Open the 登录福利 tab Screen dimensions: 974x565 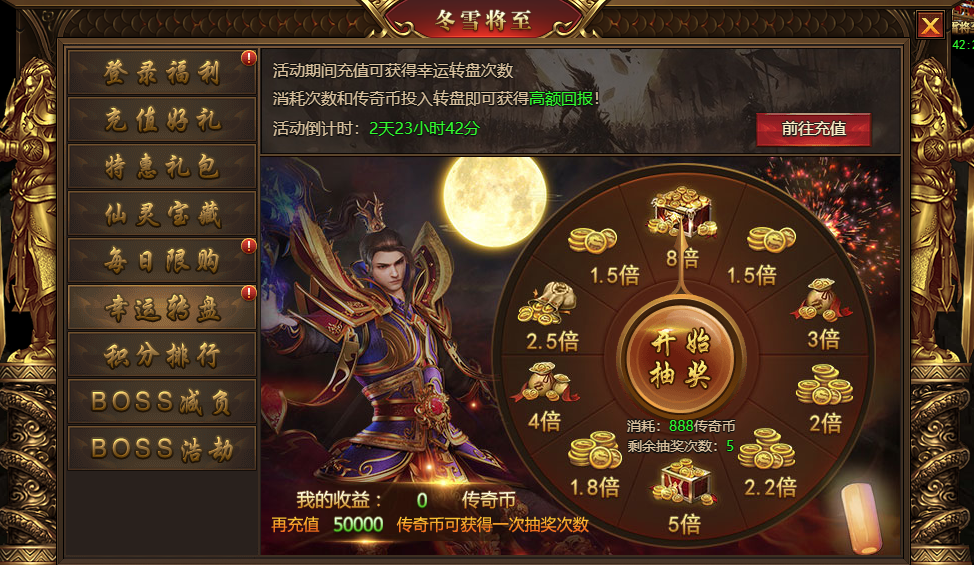162,73
